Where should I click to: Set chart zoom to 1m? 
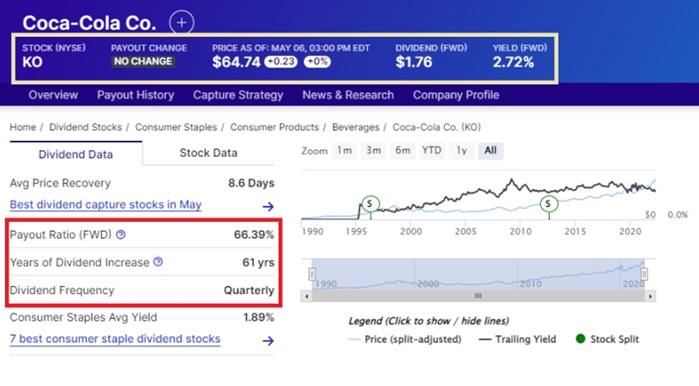click(344, 151)
